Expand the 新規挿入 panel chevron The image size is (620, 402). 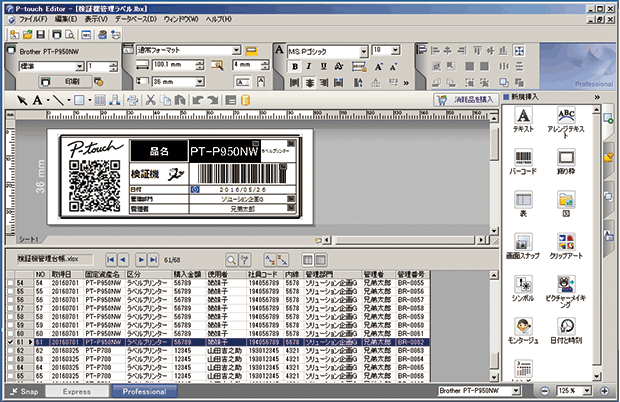point(597,97)
